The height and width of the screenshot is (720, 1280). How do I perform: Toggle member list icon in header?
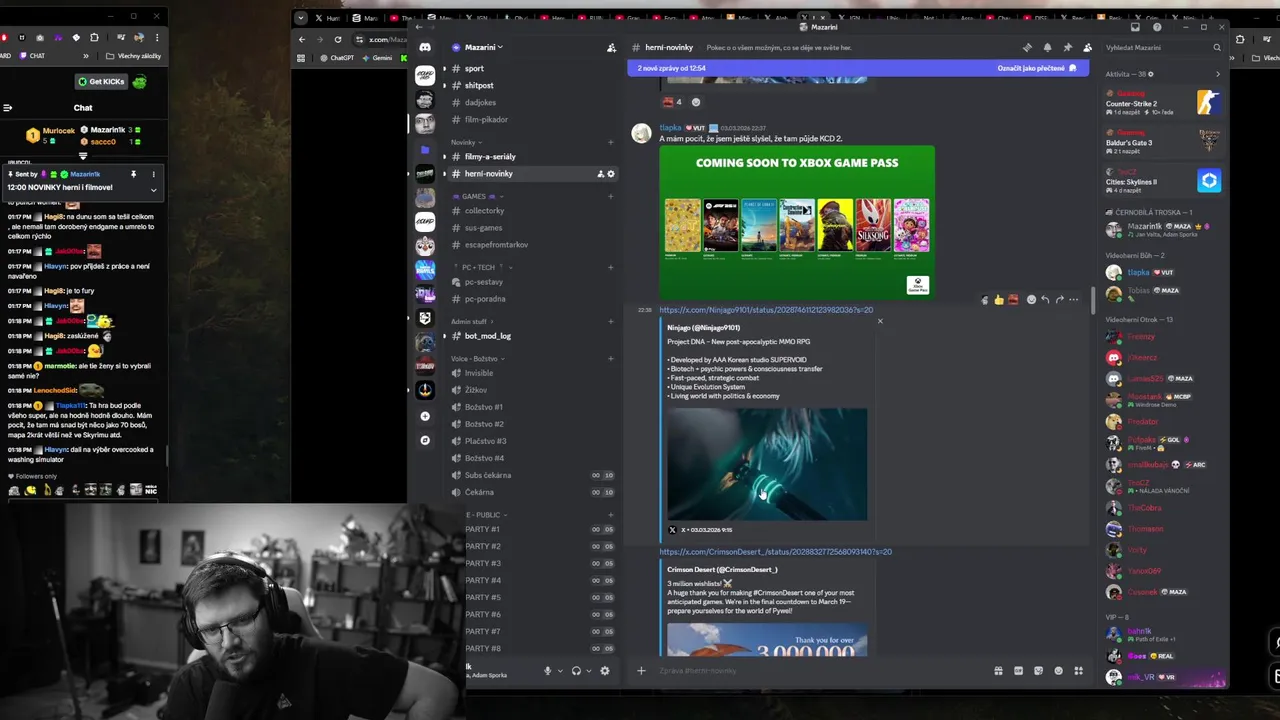pos(1087,47)
